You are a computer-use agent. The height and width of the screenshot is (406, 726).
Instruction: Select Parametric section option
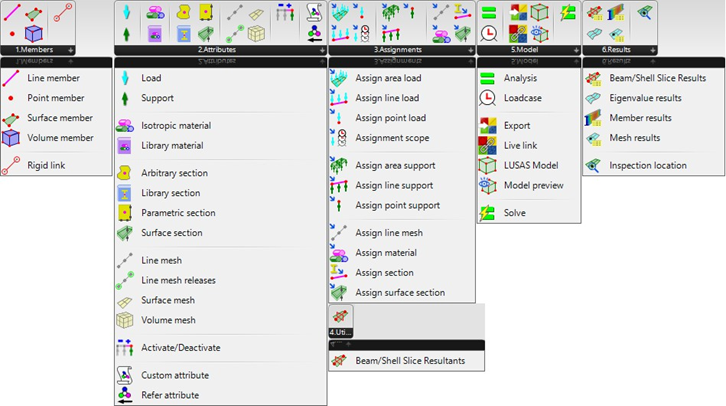coord(176,213)
